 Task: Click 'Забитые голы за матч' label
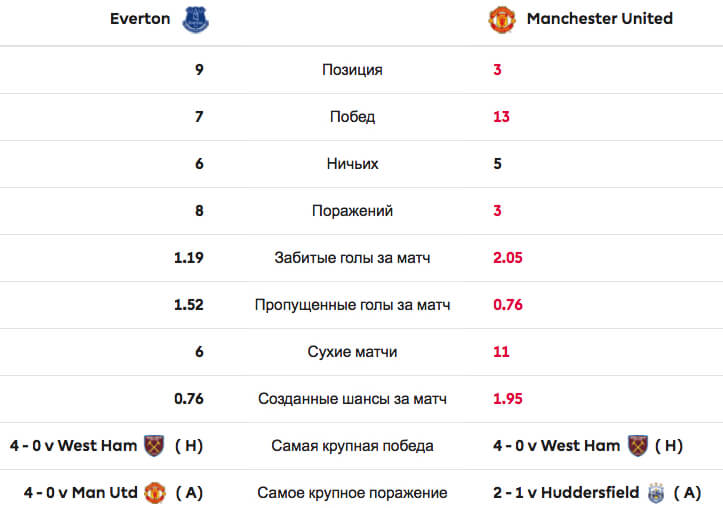[x=352, y=258]
